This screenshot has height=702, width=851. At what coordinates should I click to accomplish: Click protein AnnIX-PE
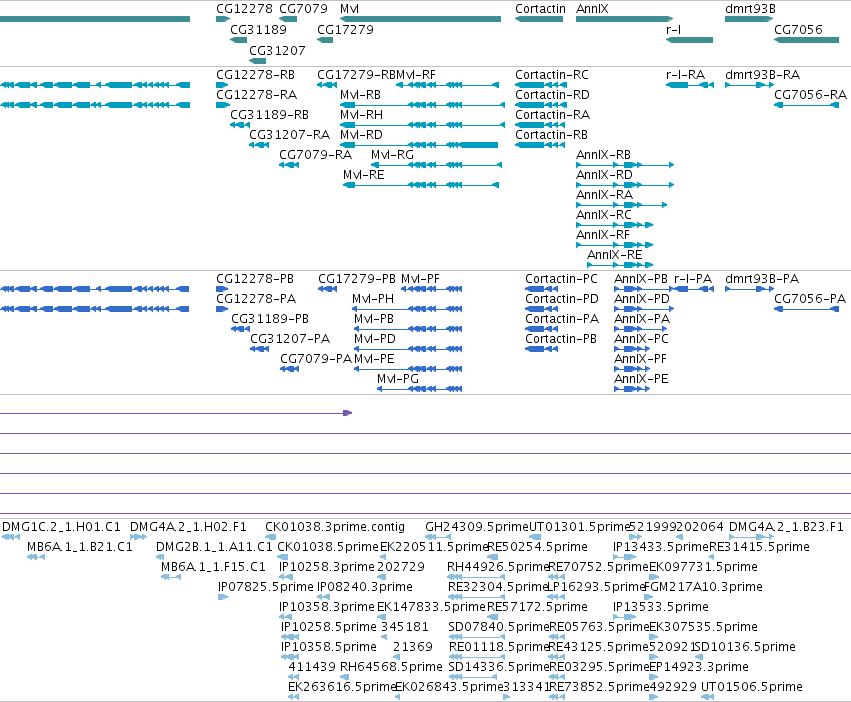coord(632,389)
